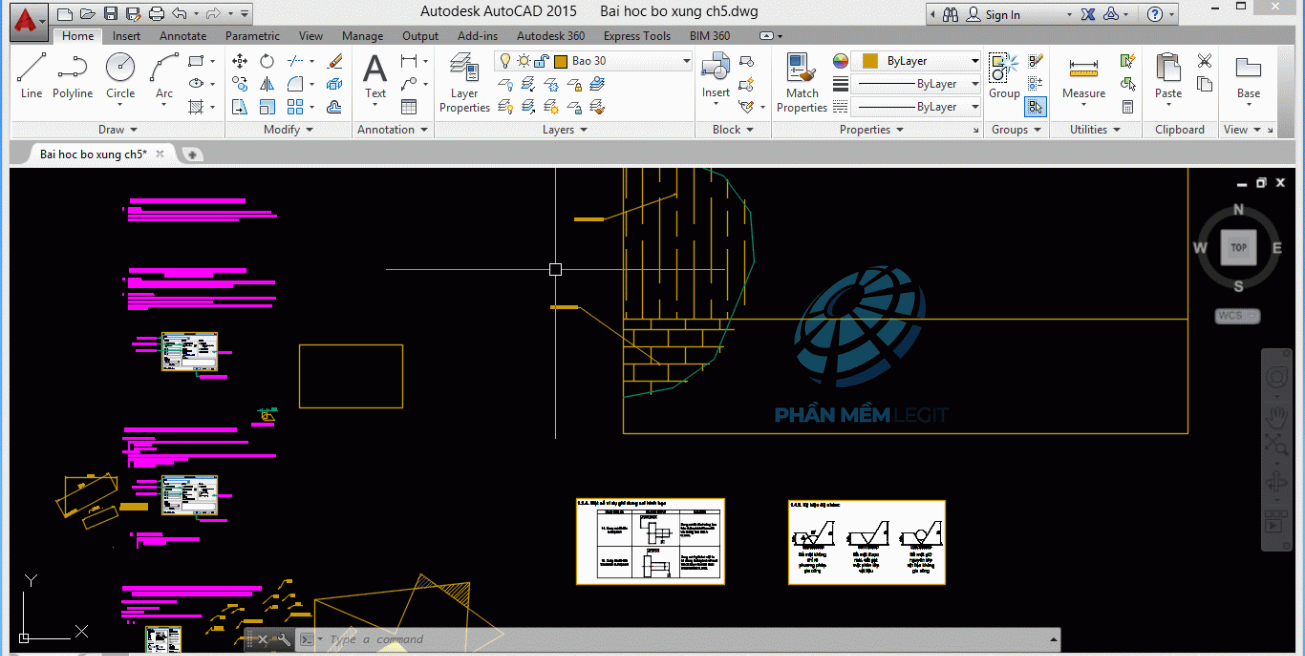Expand the Modify panel
The width and height of the screenshot is (1305, 656).
[288, 130]
